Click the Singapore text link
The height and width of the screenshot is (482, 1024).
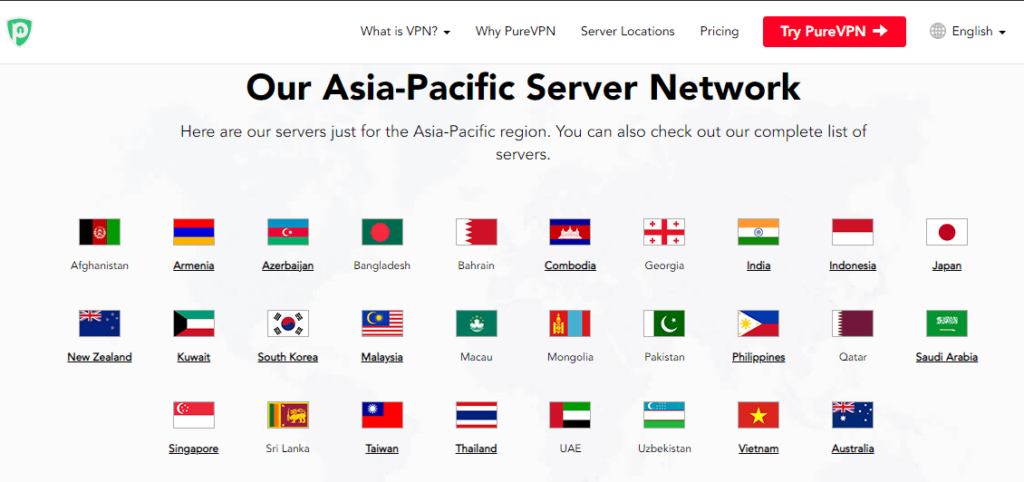193,449
